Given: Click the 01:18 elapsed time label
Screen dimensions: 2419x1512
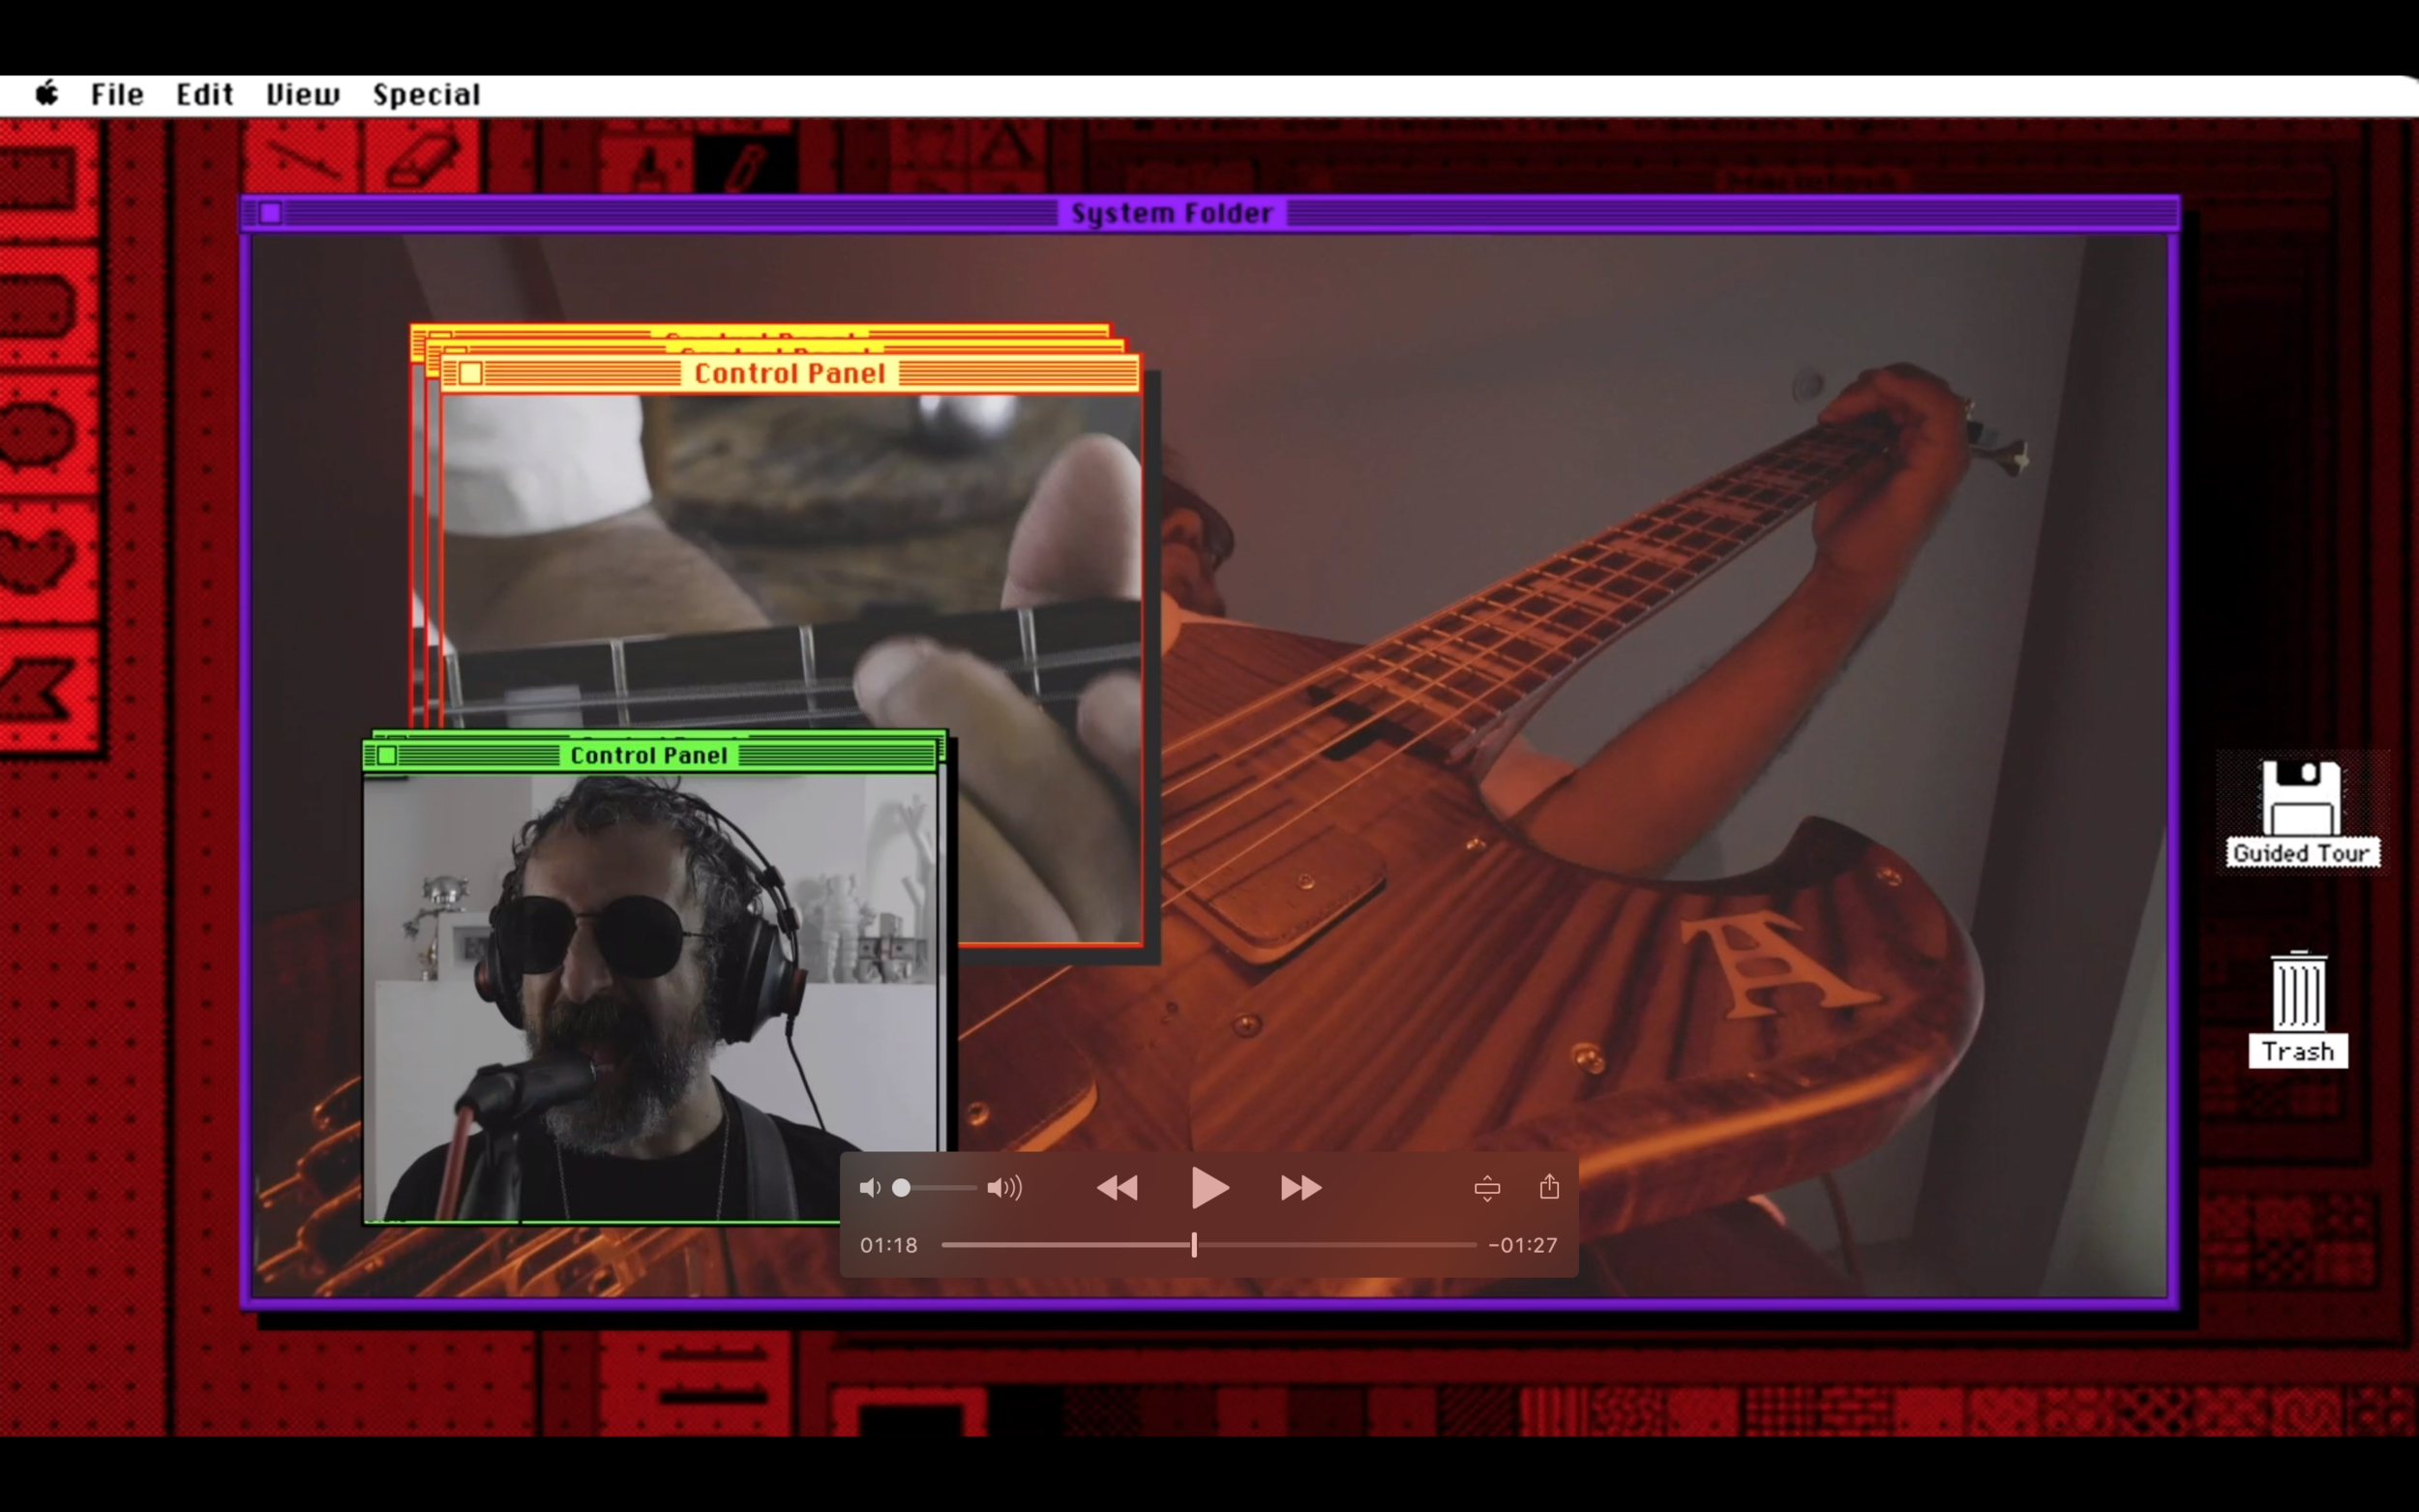Looking at the screenshot, I should [888, 1245].
